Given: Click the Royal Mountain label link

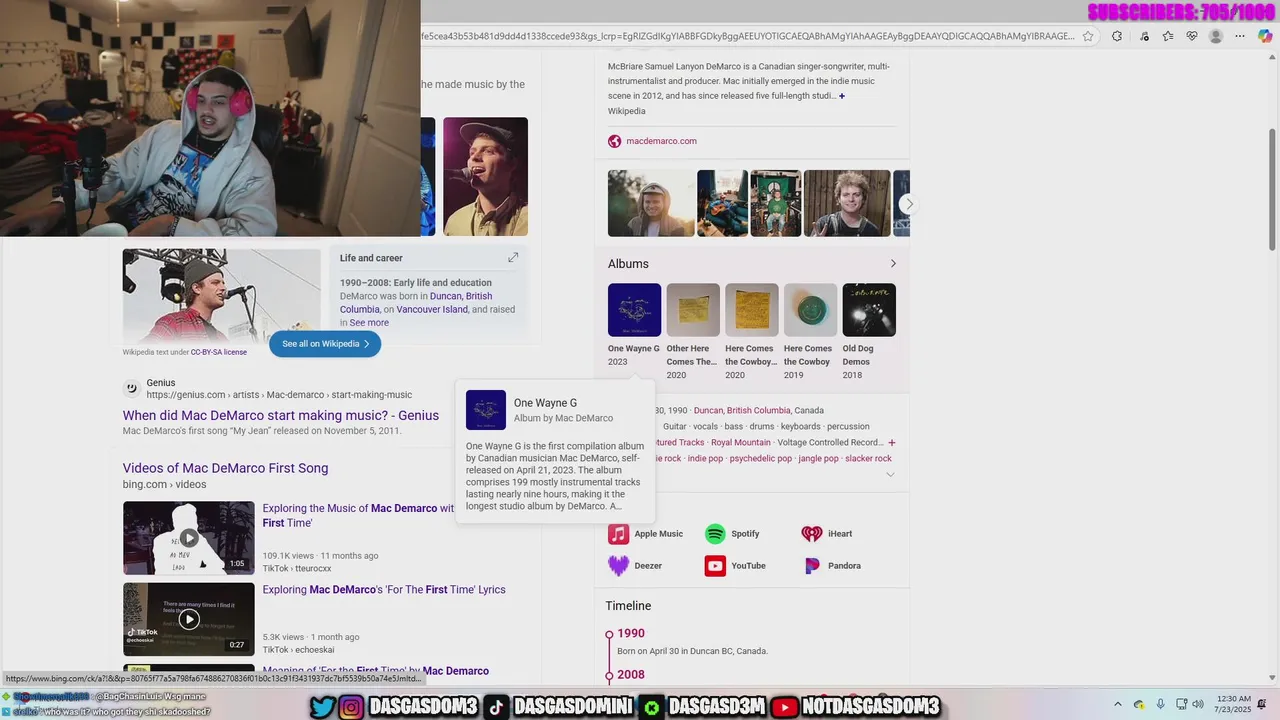Looking at the screenshot, I should click(x=741, y=442).
